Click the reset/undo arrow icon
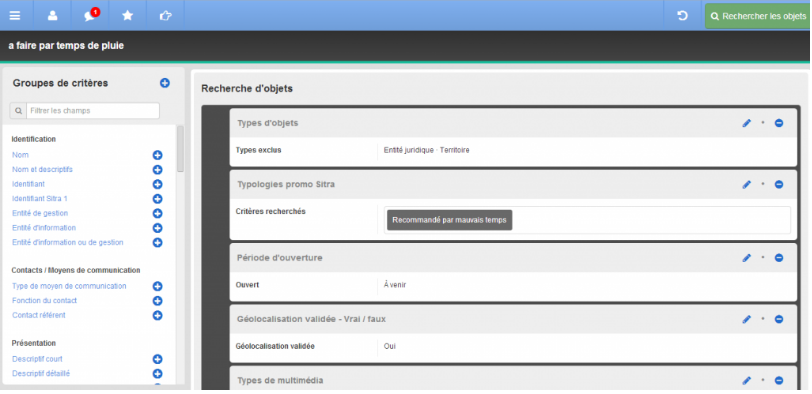This screenshot has width=812, height=394. pos(683,16)
